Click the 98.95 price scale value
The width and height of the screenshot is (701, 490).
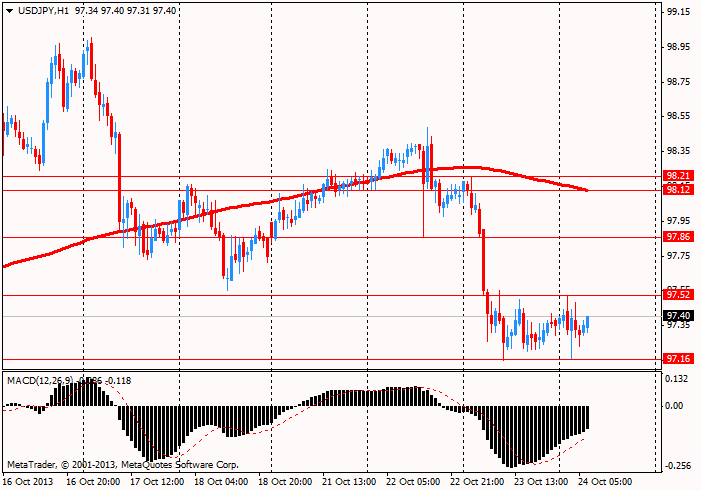[678, 47]
